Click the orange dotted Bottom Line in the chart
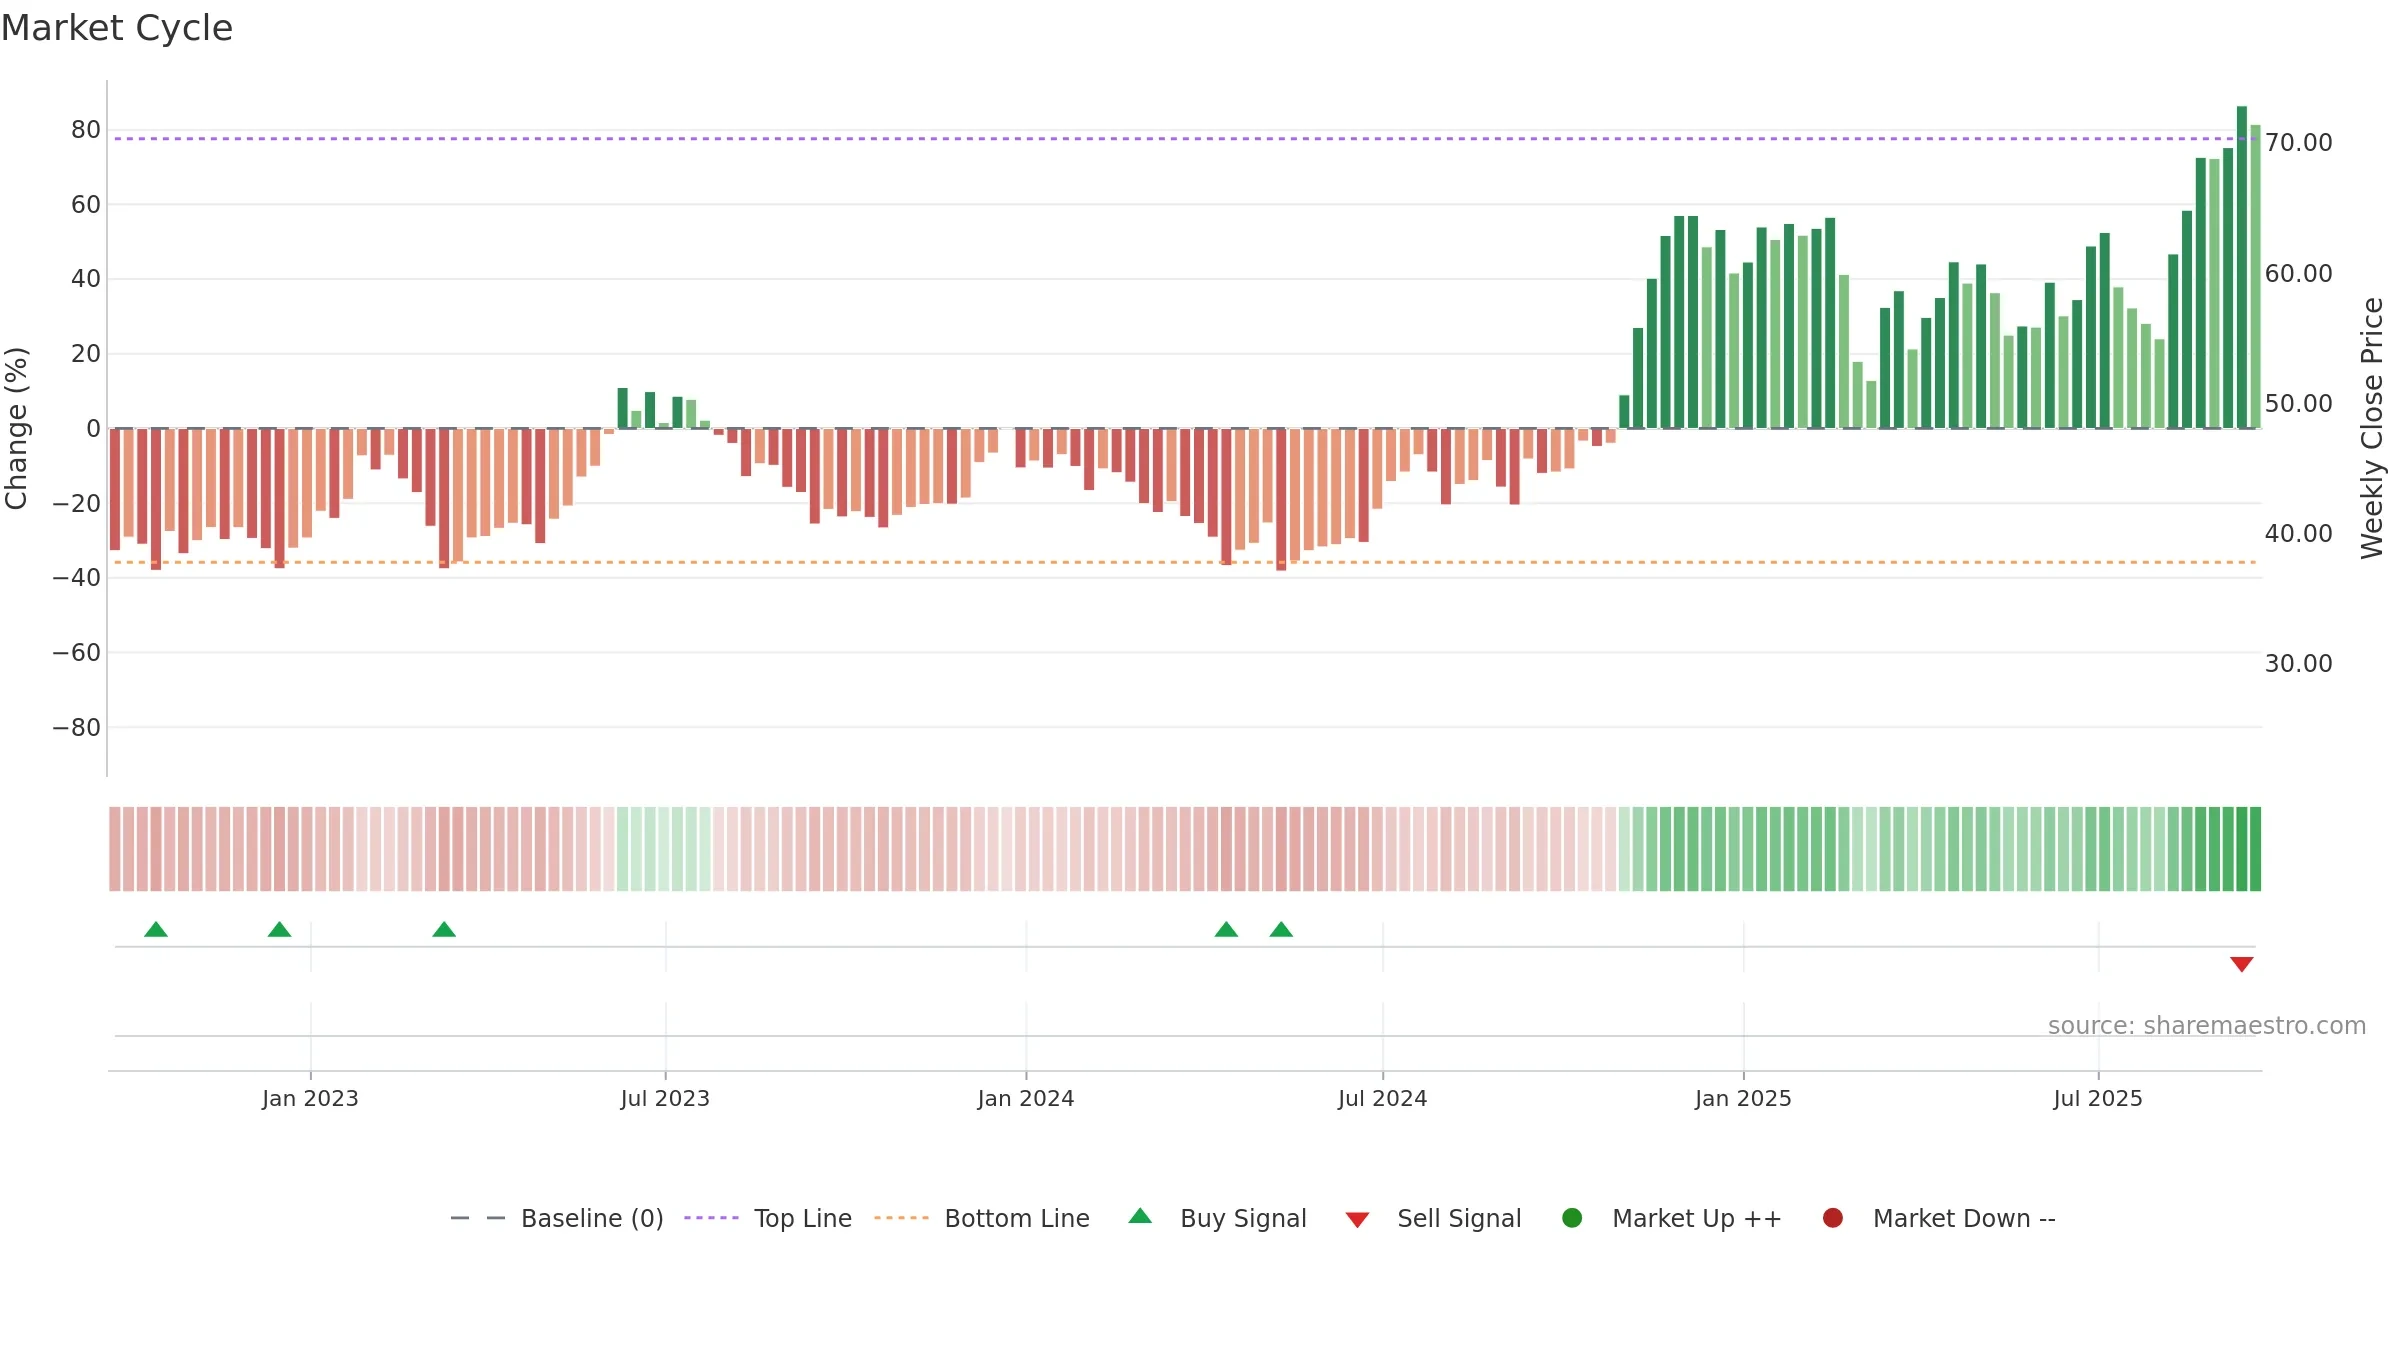This screenshot has height=1350, width=2400. [1185, 562]
